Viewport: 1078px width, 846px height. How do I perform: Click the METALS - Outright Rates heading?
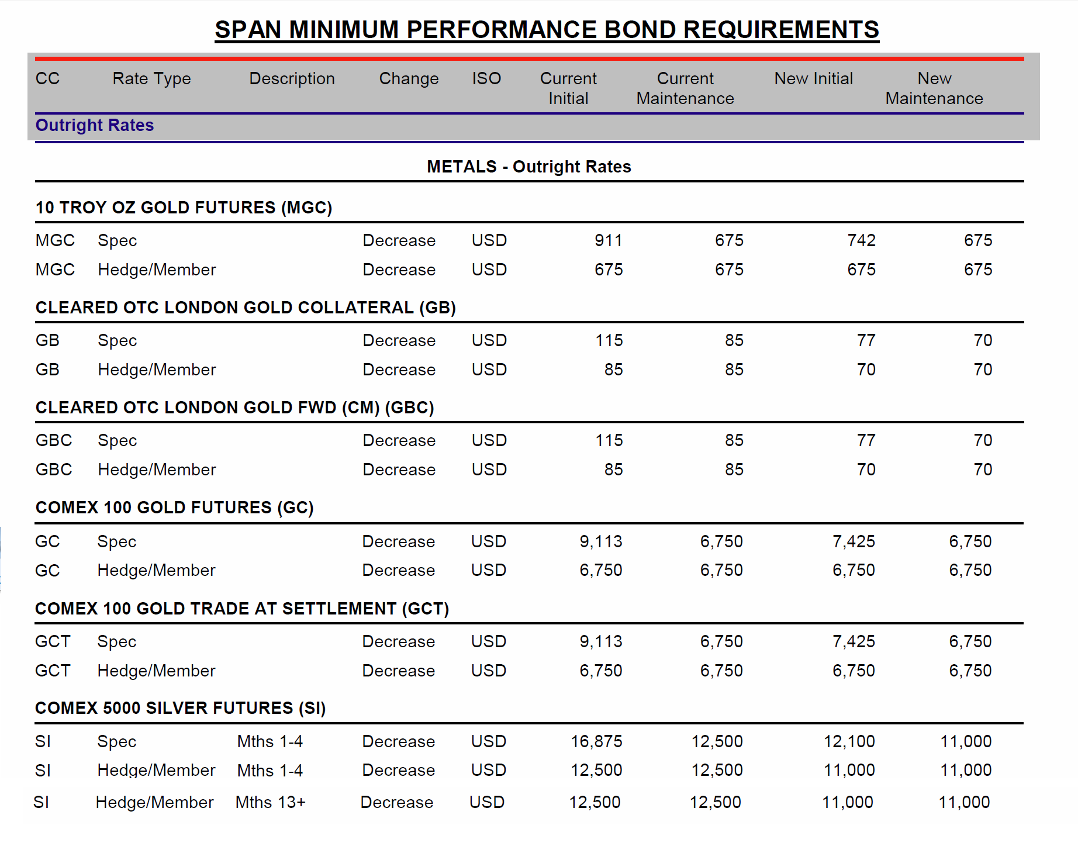[530, 166]
